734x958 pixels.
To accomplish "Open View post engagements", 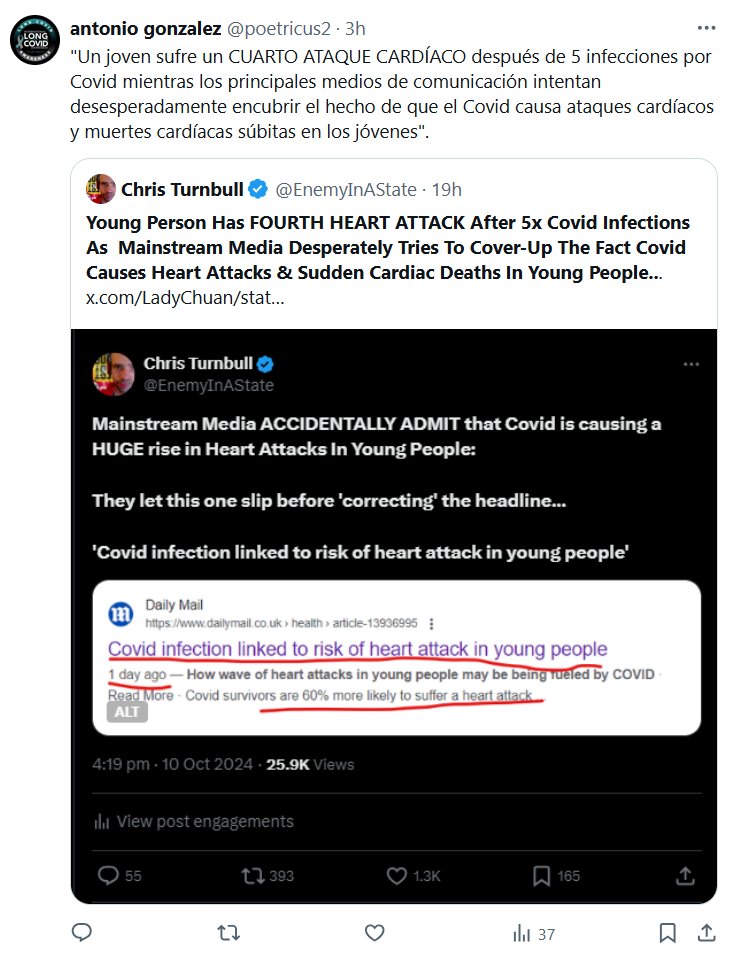I will coord(204,821).
